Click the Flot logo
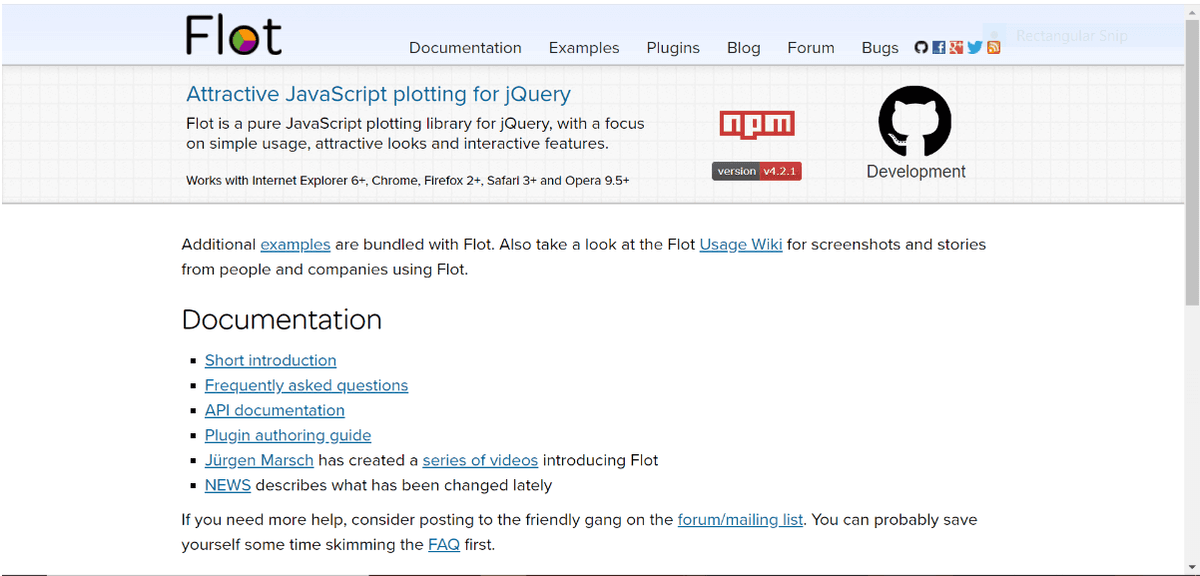1200x576 pixels. (x=234, y=35)
